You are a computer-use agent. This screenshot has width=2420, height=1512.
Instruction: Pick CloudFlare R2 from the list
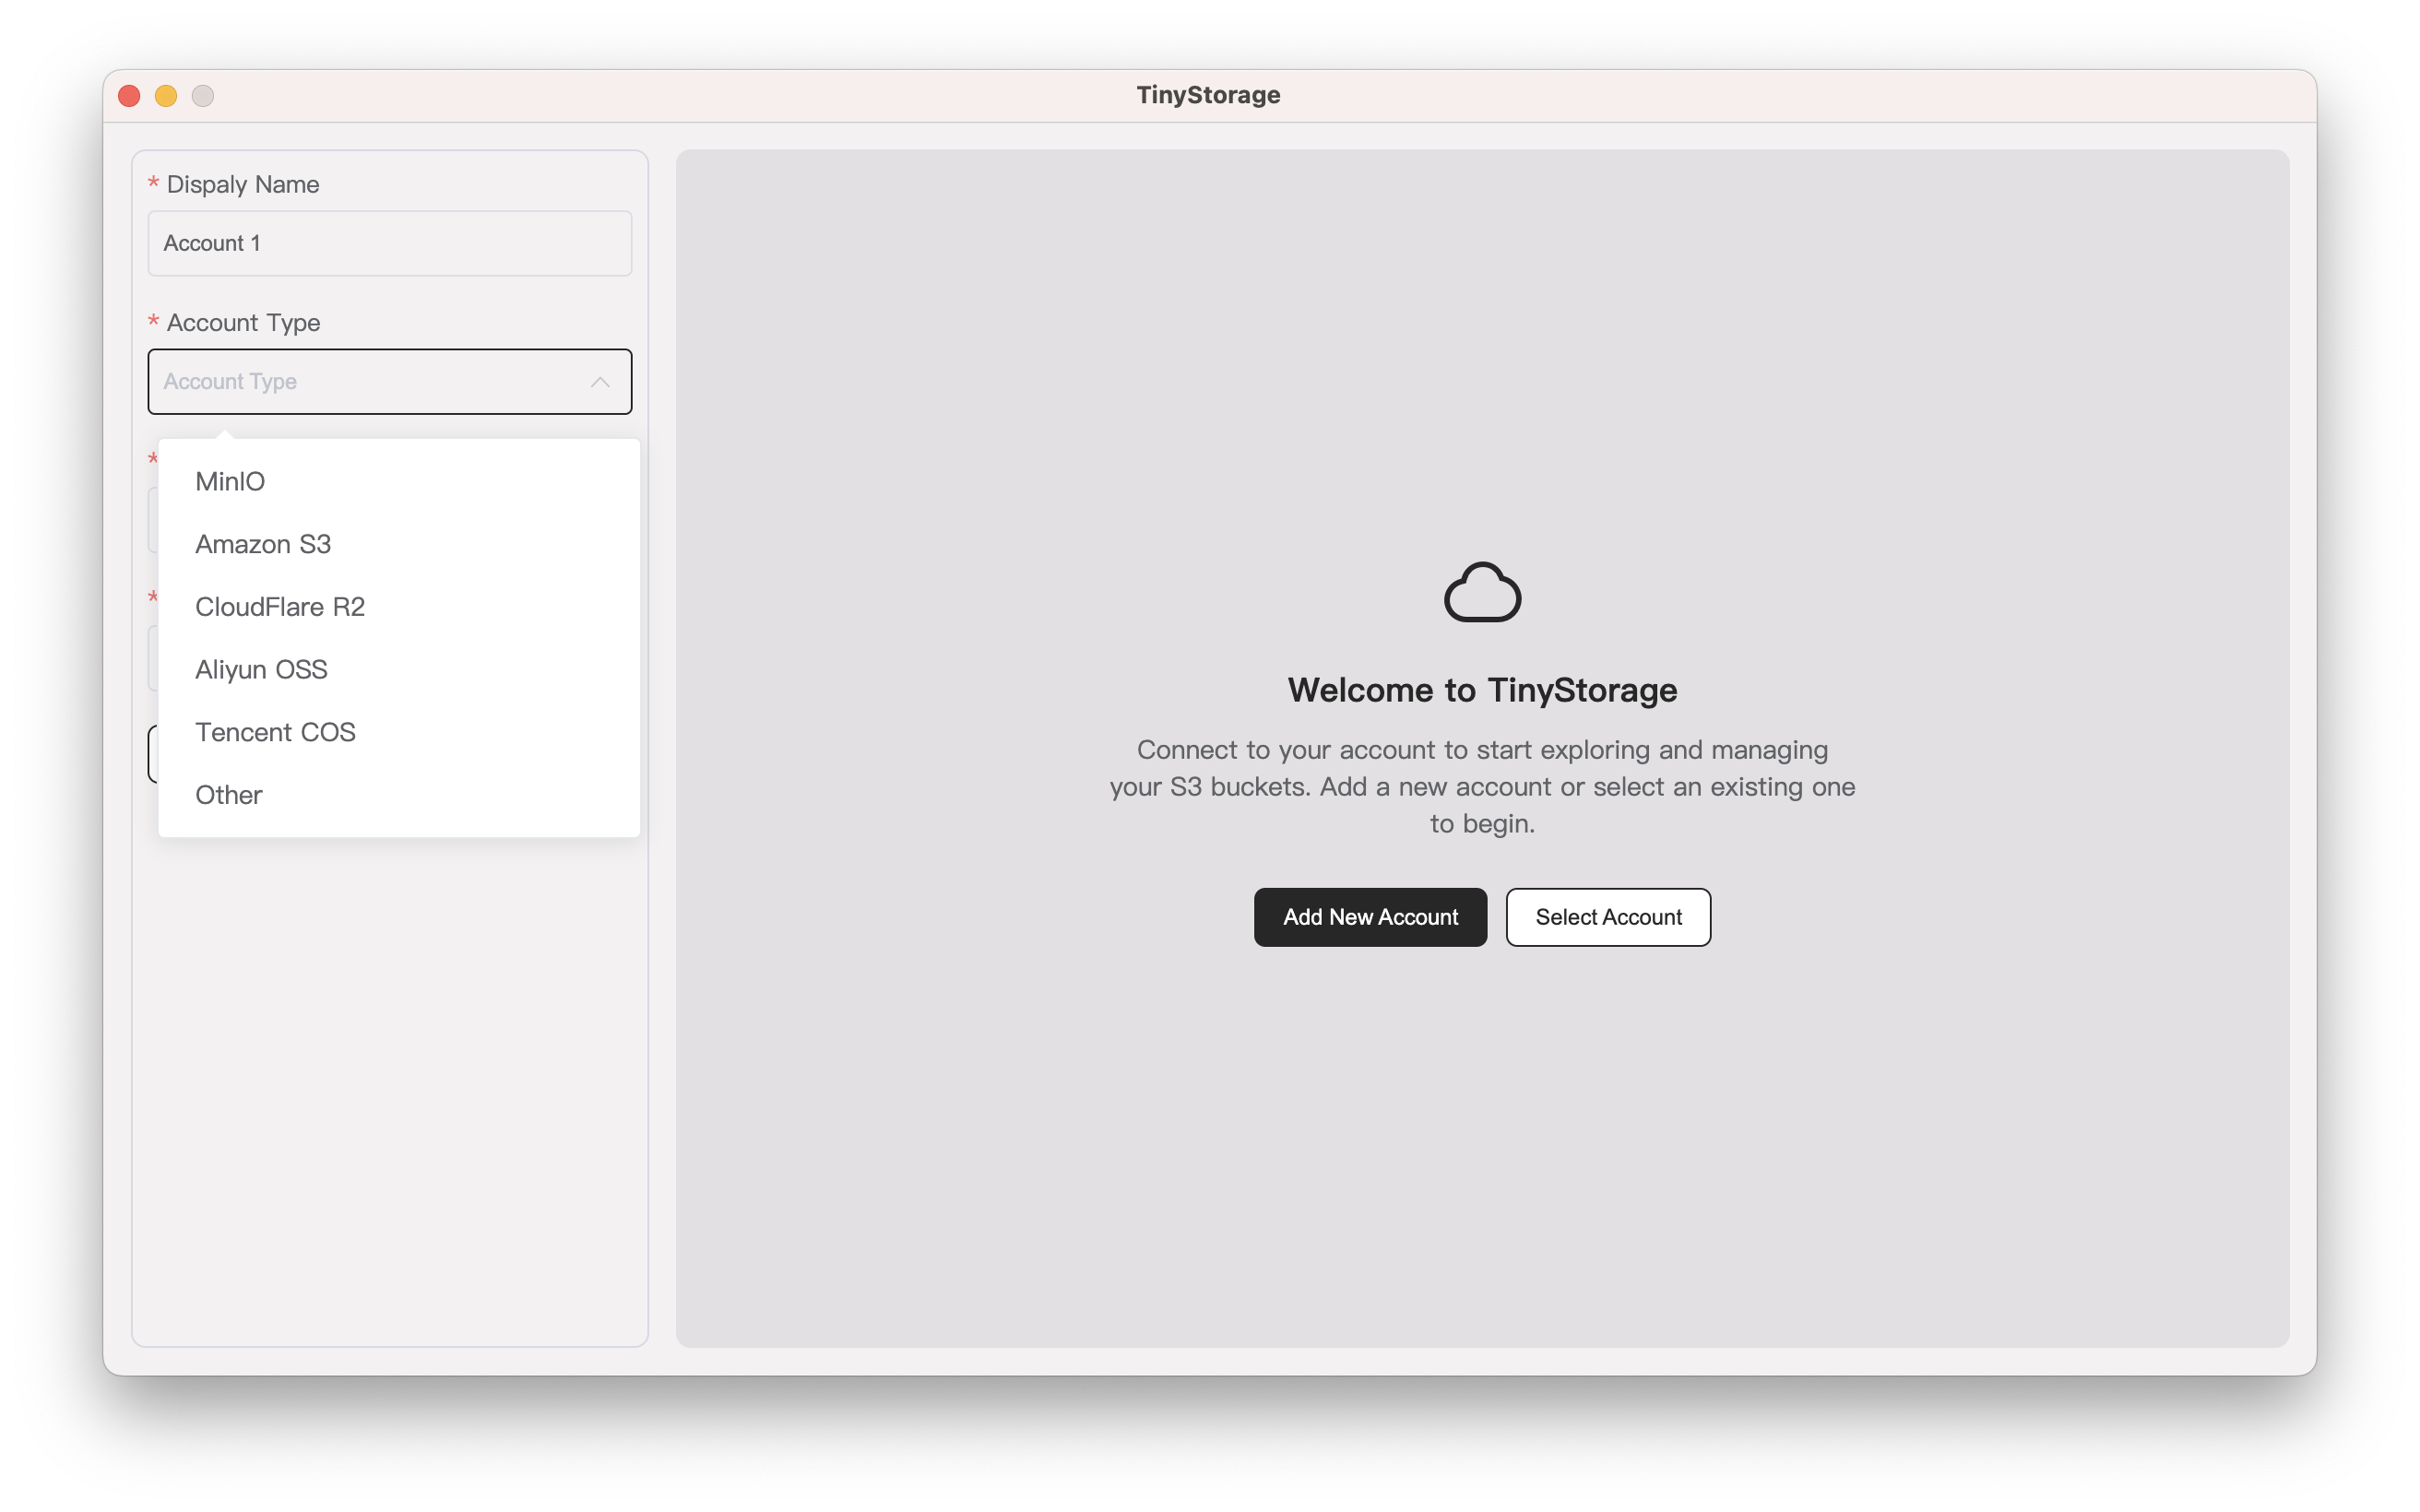398,607
